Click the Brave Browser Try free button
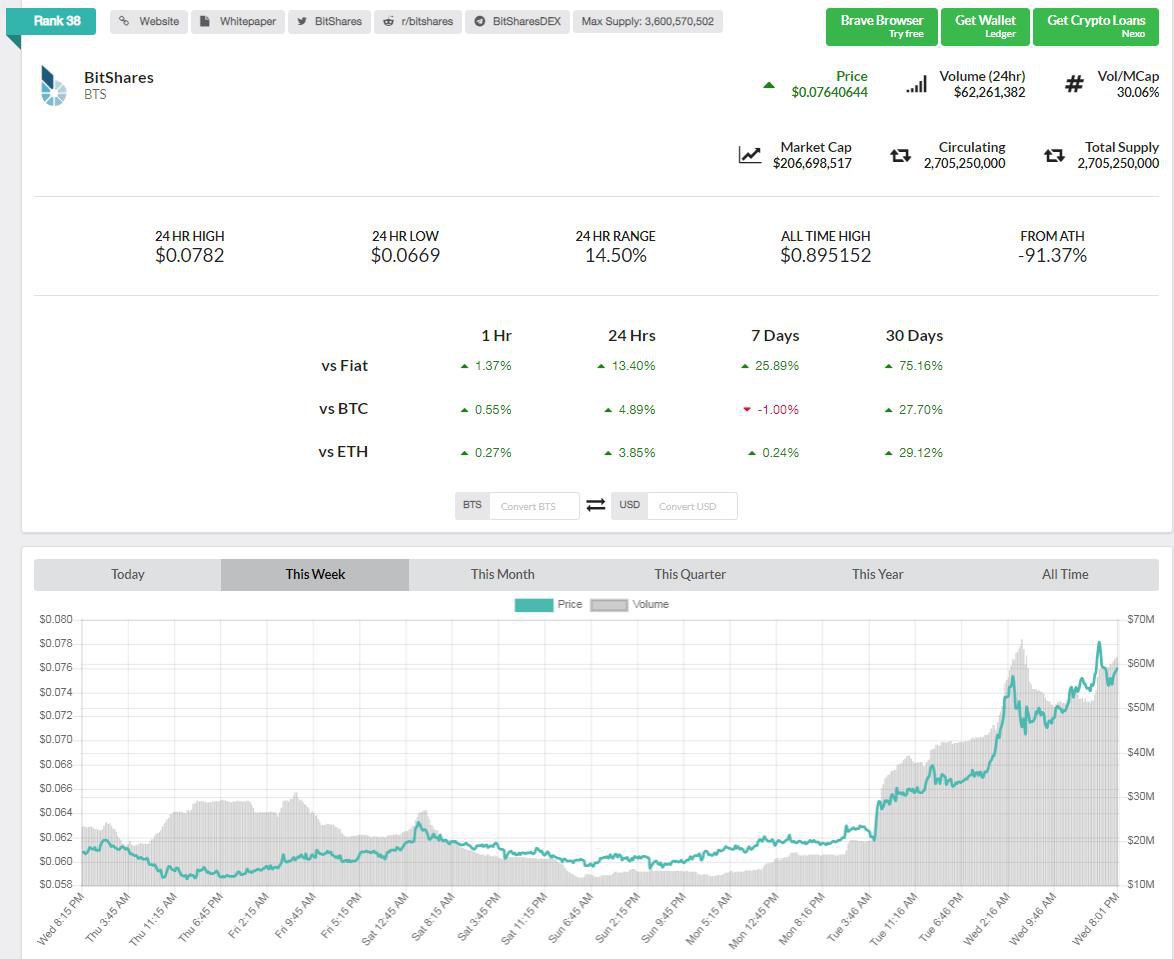This screenshot has width=1174, height=959. point(881,27)
